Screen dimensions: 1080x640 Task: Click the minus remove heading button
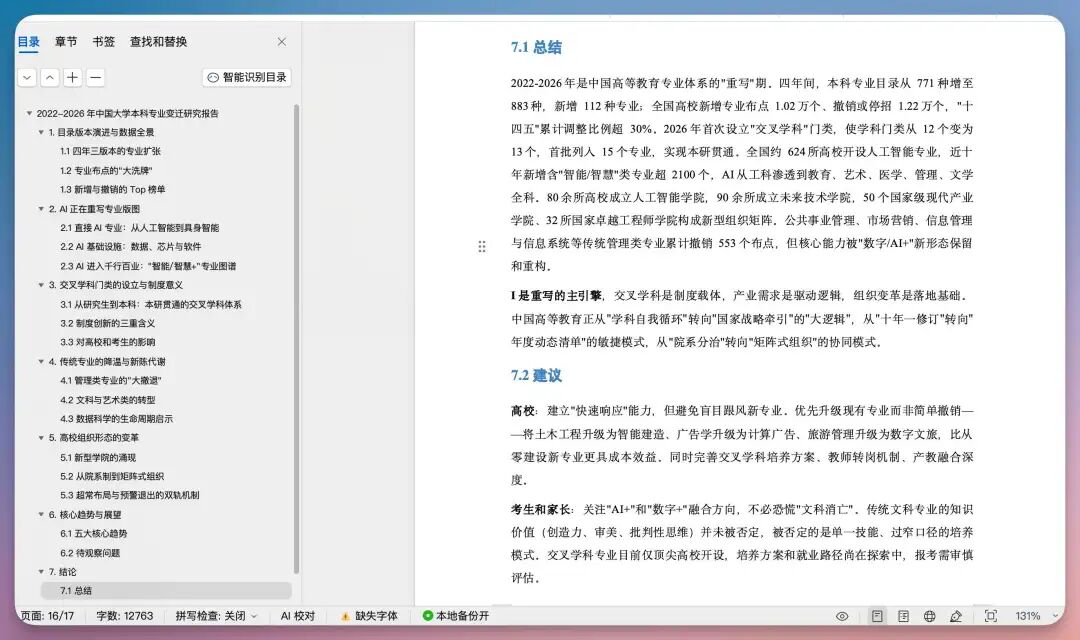pos(96,77)
